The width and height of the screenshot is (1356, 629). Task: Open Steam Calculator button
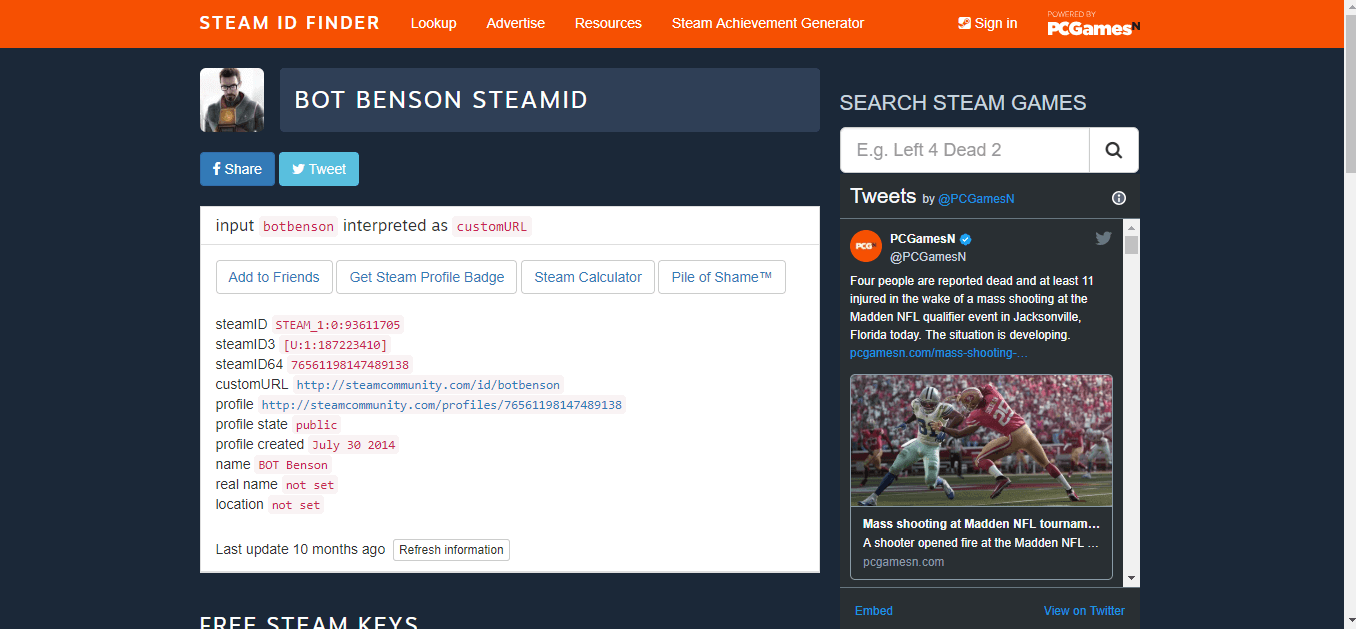(x=588, y=277)
